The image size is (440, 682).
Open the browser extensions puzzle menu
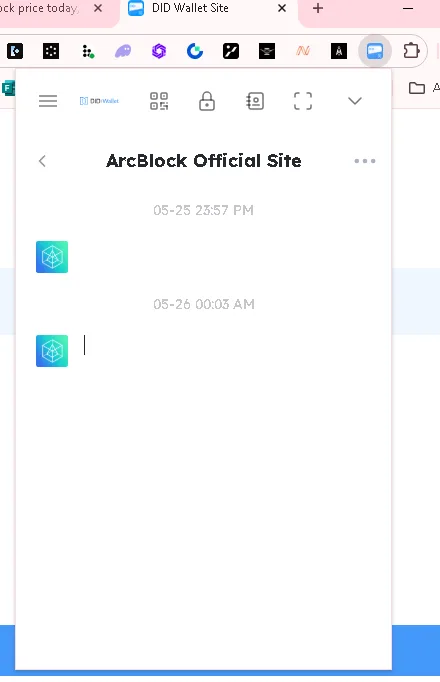411,51
